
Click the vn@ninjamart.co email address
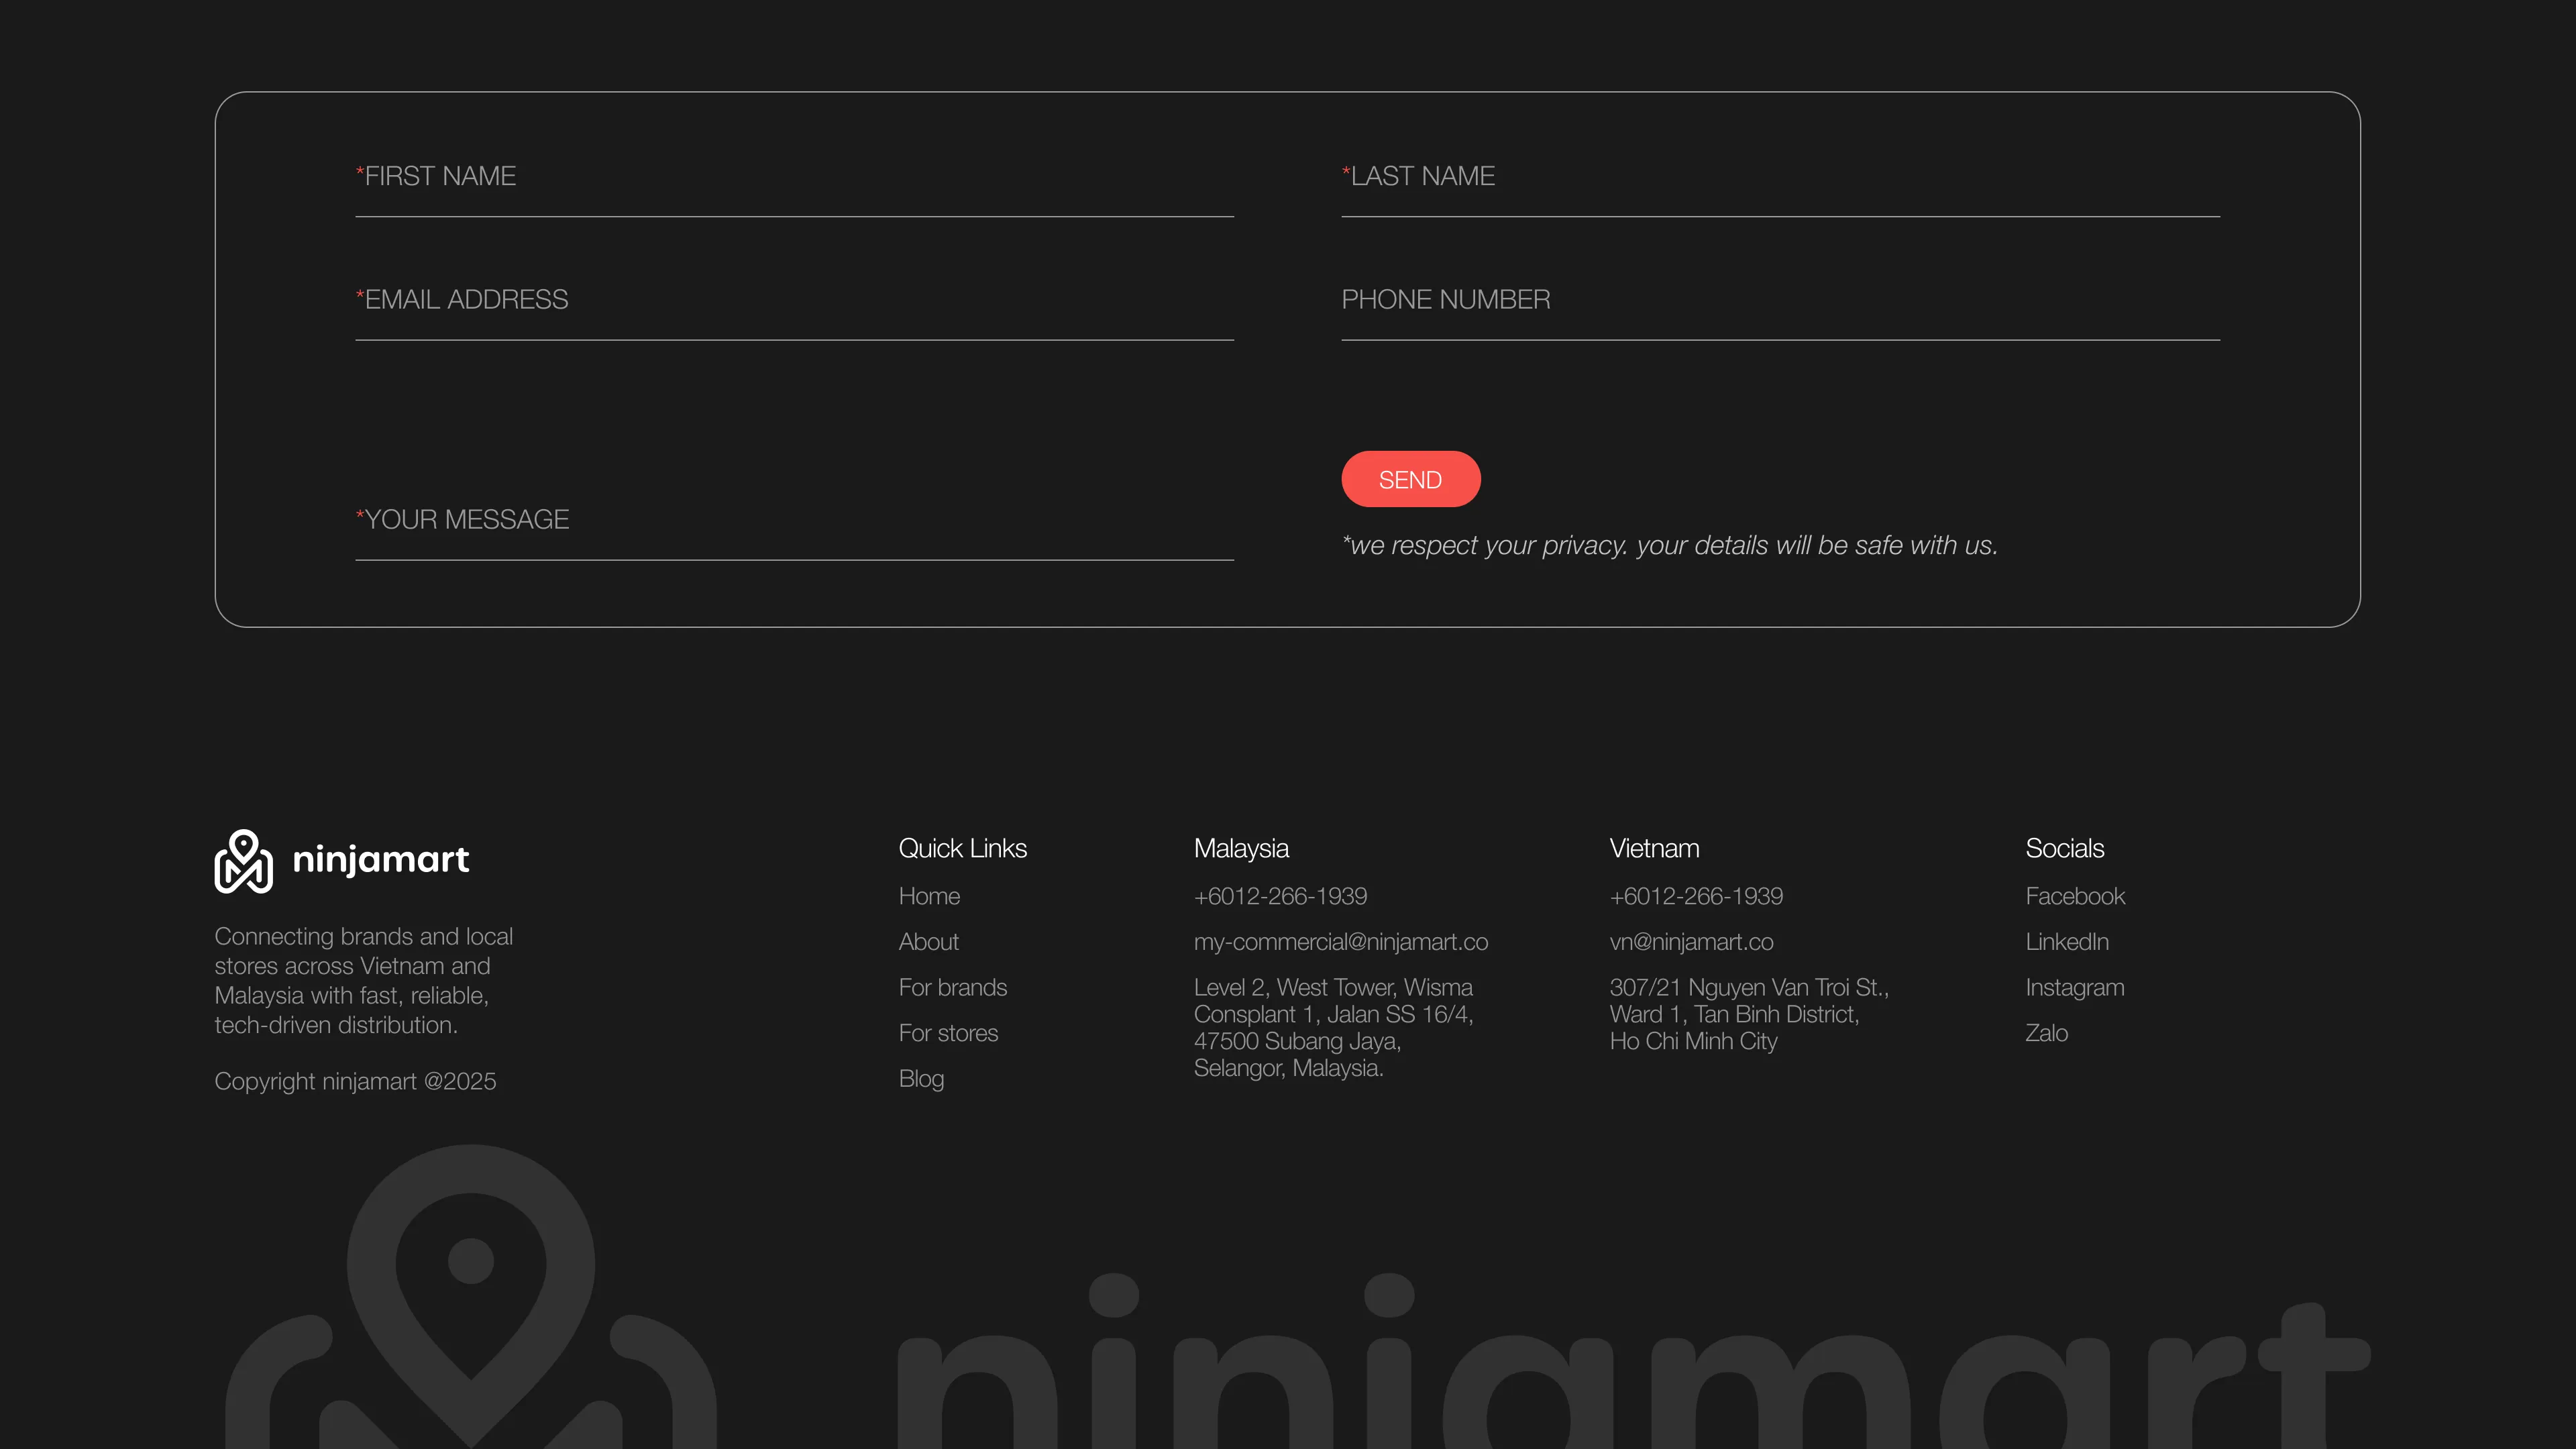pyautogui.click(x=1691, y=942)
